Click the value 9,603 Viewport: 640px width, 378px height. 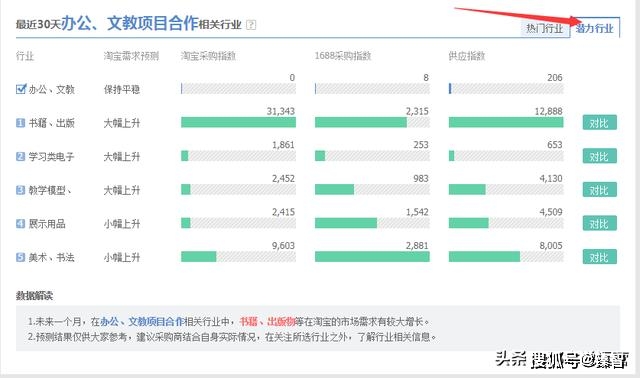(x=283, y=245)
